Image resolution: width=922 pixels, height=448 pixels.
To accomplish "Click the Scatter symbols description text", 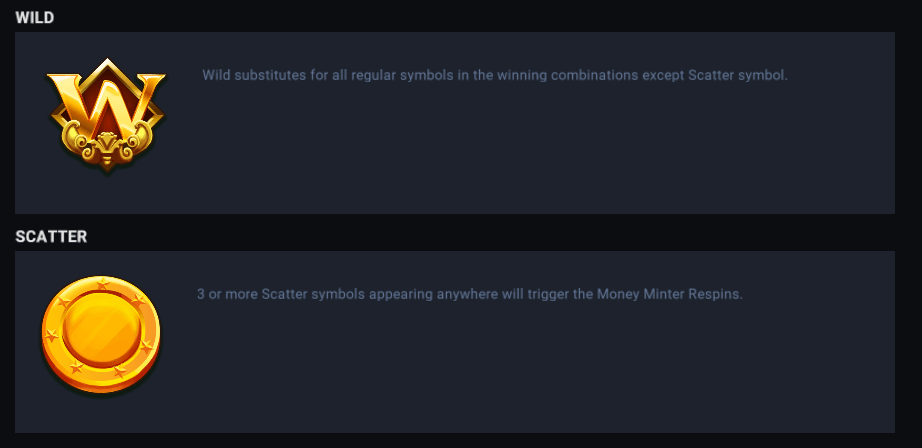I will click(470, 295).
